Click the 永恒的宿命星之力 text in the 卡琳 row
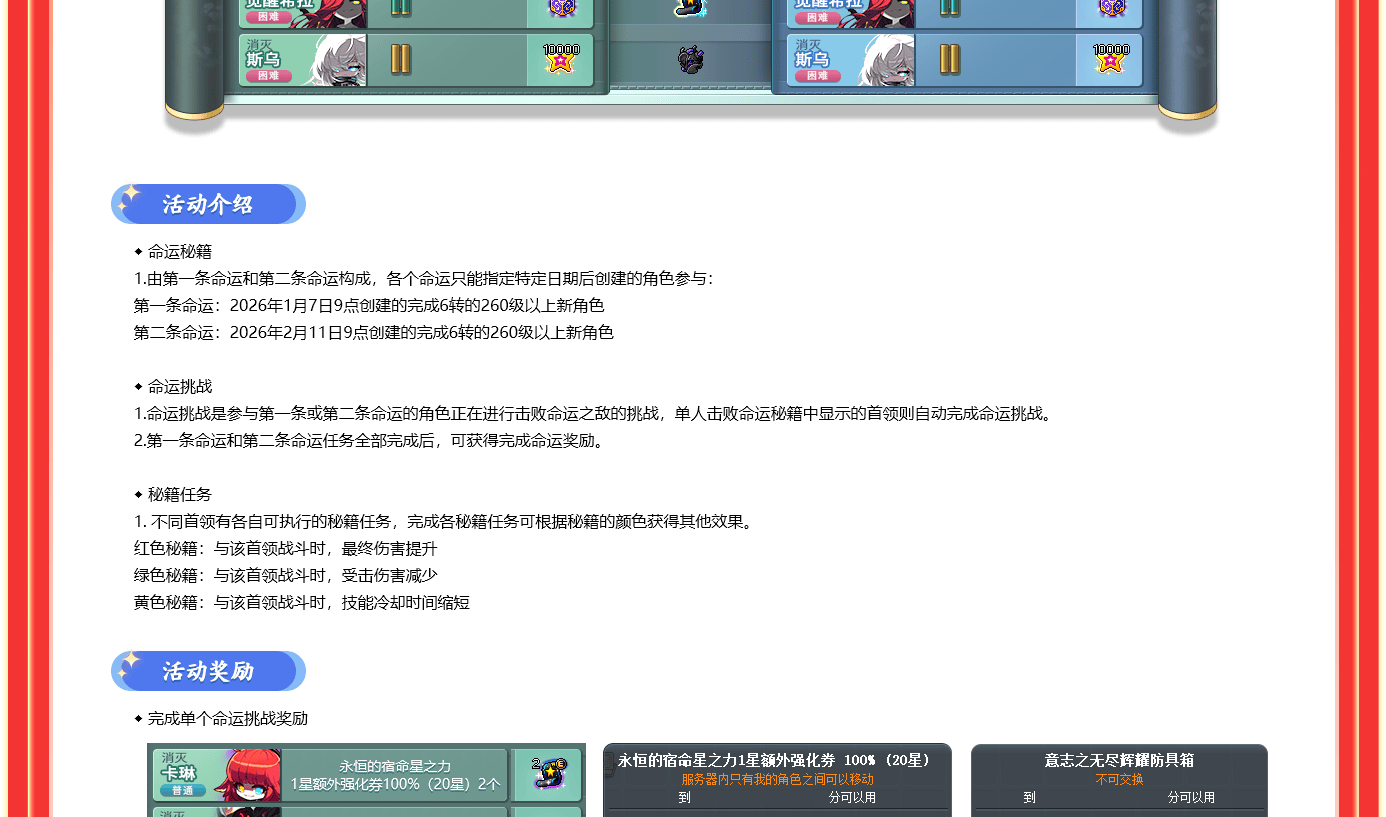Viewport: 1386px width, 817px height. (395, 766)
